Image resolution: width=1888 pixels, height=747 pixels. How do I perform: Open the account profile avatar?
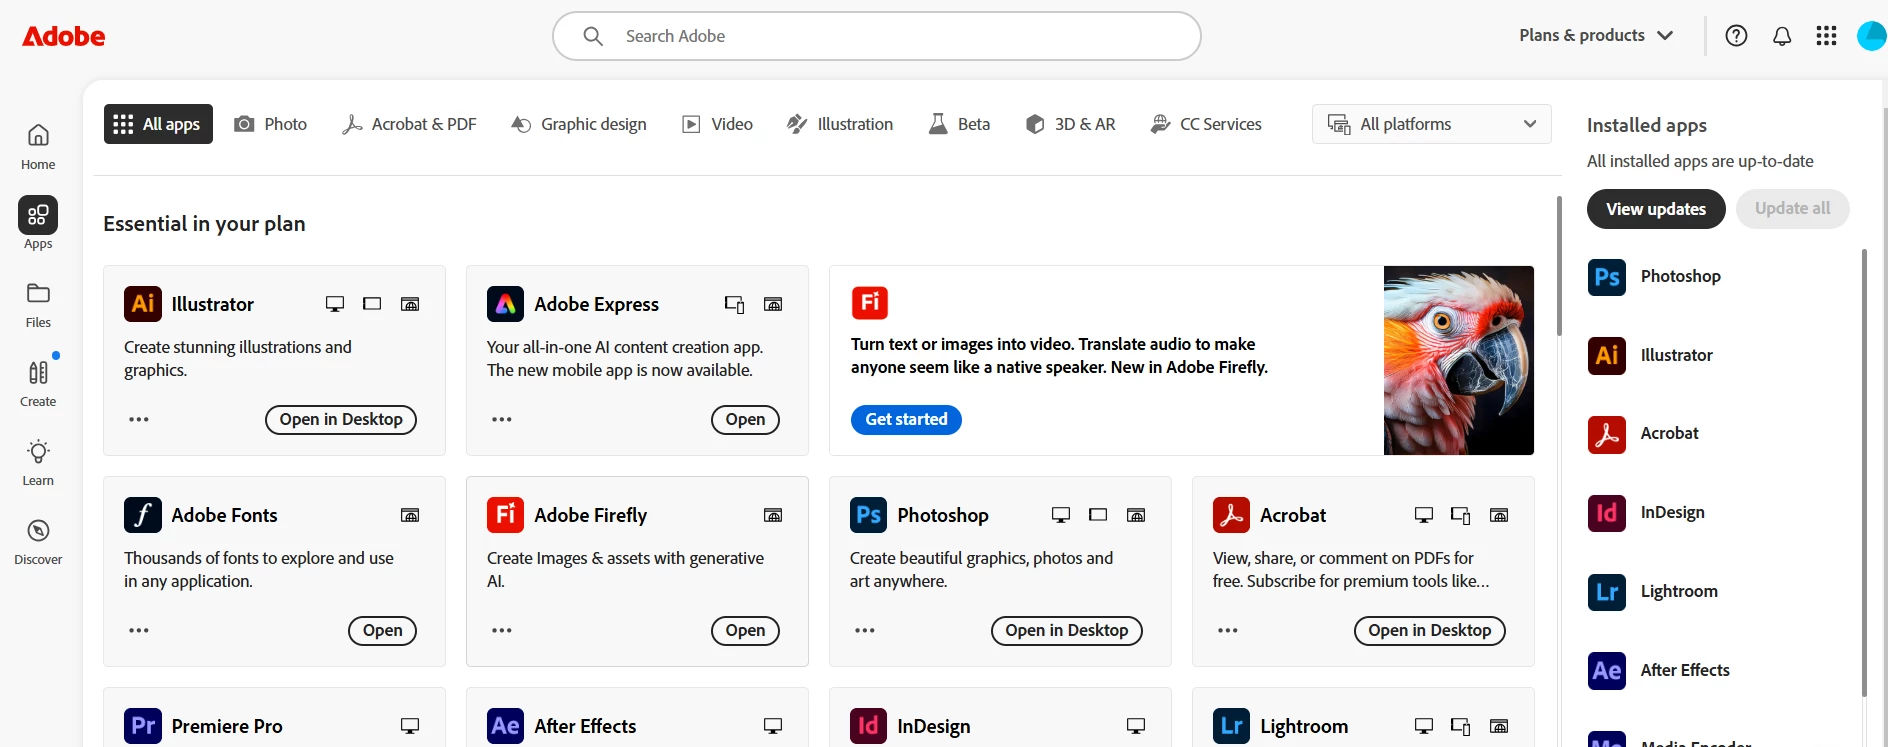click(x=1871, y=36)
